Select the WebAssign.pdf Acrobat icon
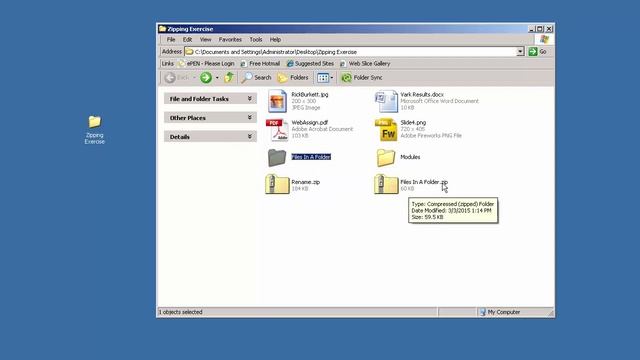The width and height of the screenshot is (640, 360). [x=277, y=129]
